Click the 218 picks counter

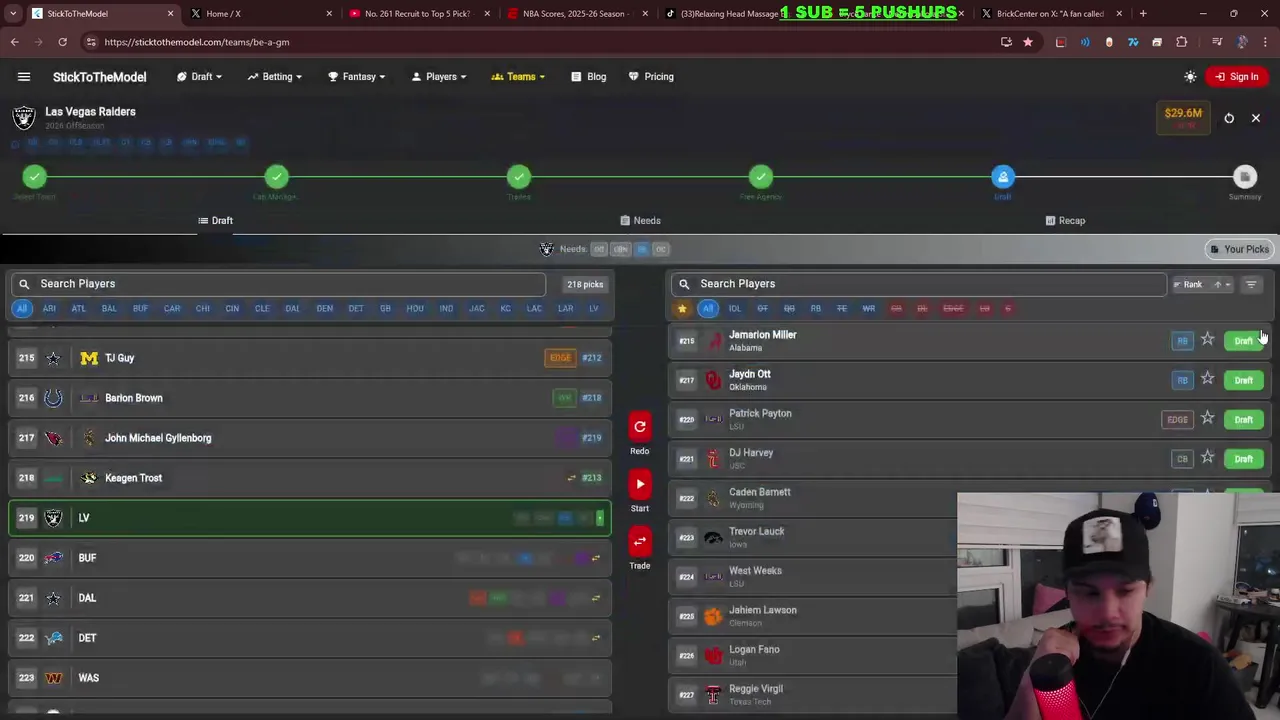click(x=585, y=284)
